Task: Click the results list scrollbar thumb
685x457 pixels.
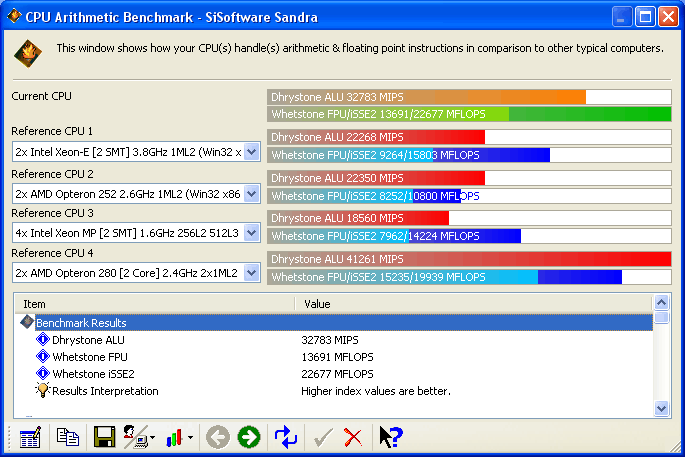Action: (661, 317)
